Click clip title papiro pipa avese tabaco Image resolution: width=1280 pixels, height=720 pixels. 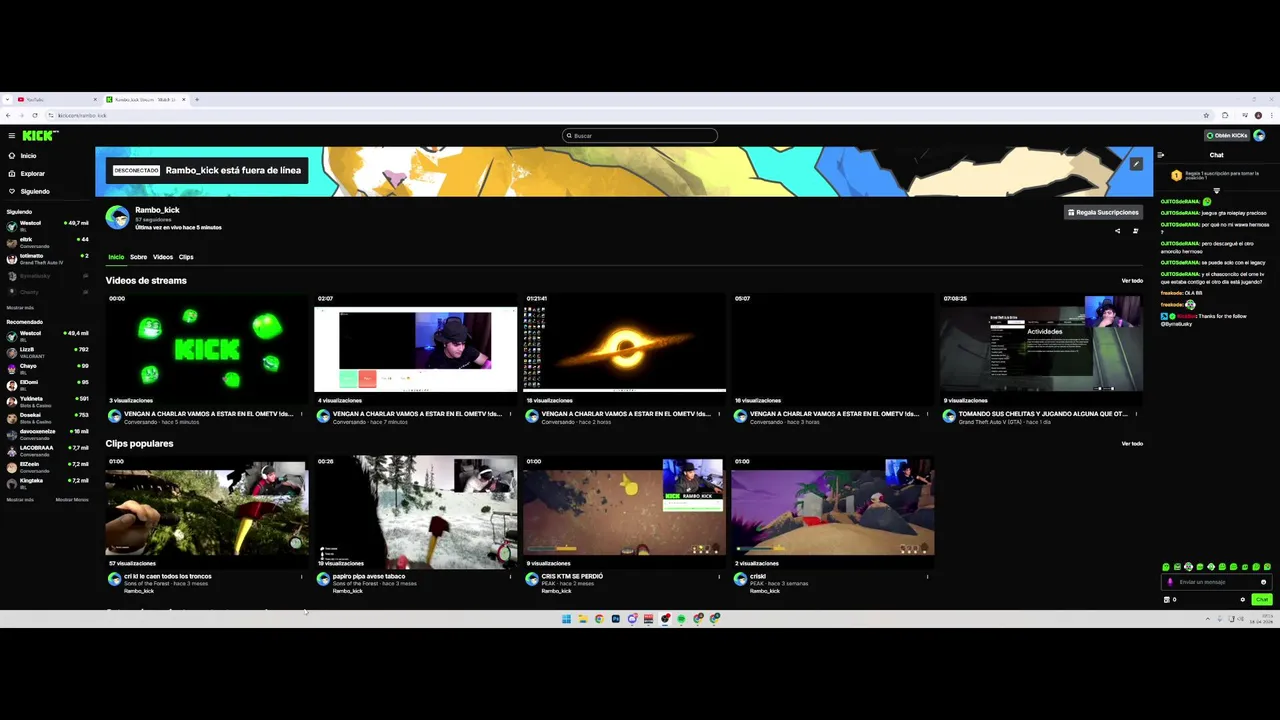(369, 576)
